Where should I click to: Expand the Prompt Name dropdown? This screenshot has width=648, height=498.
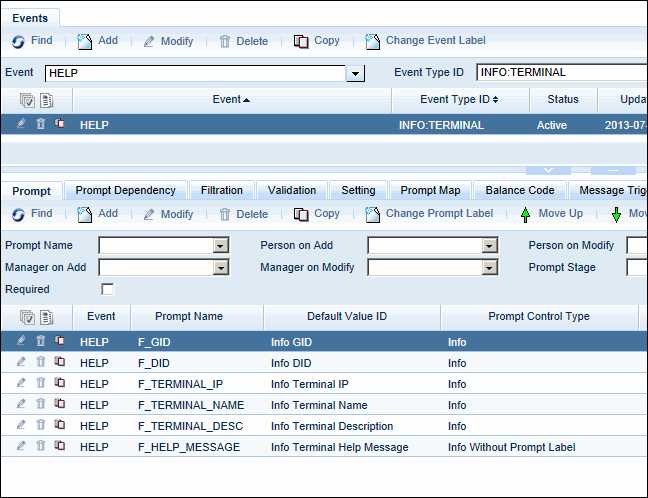(221, 246)
